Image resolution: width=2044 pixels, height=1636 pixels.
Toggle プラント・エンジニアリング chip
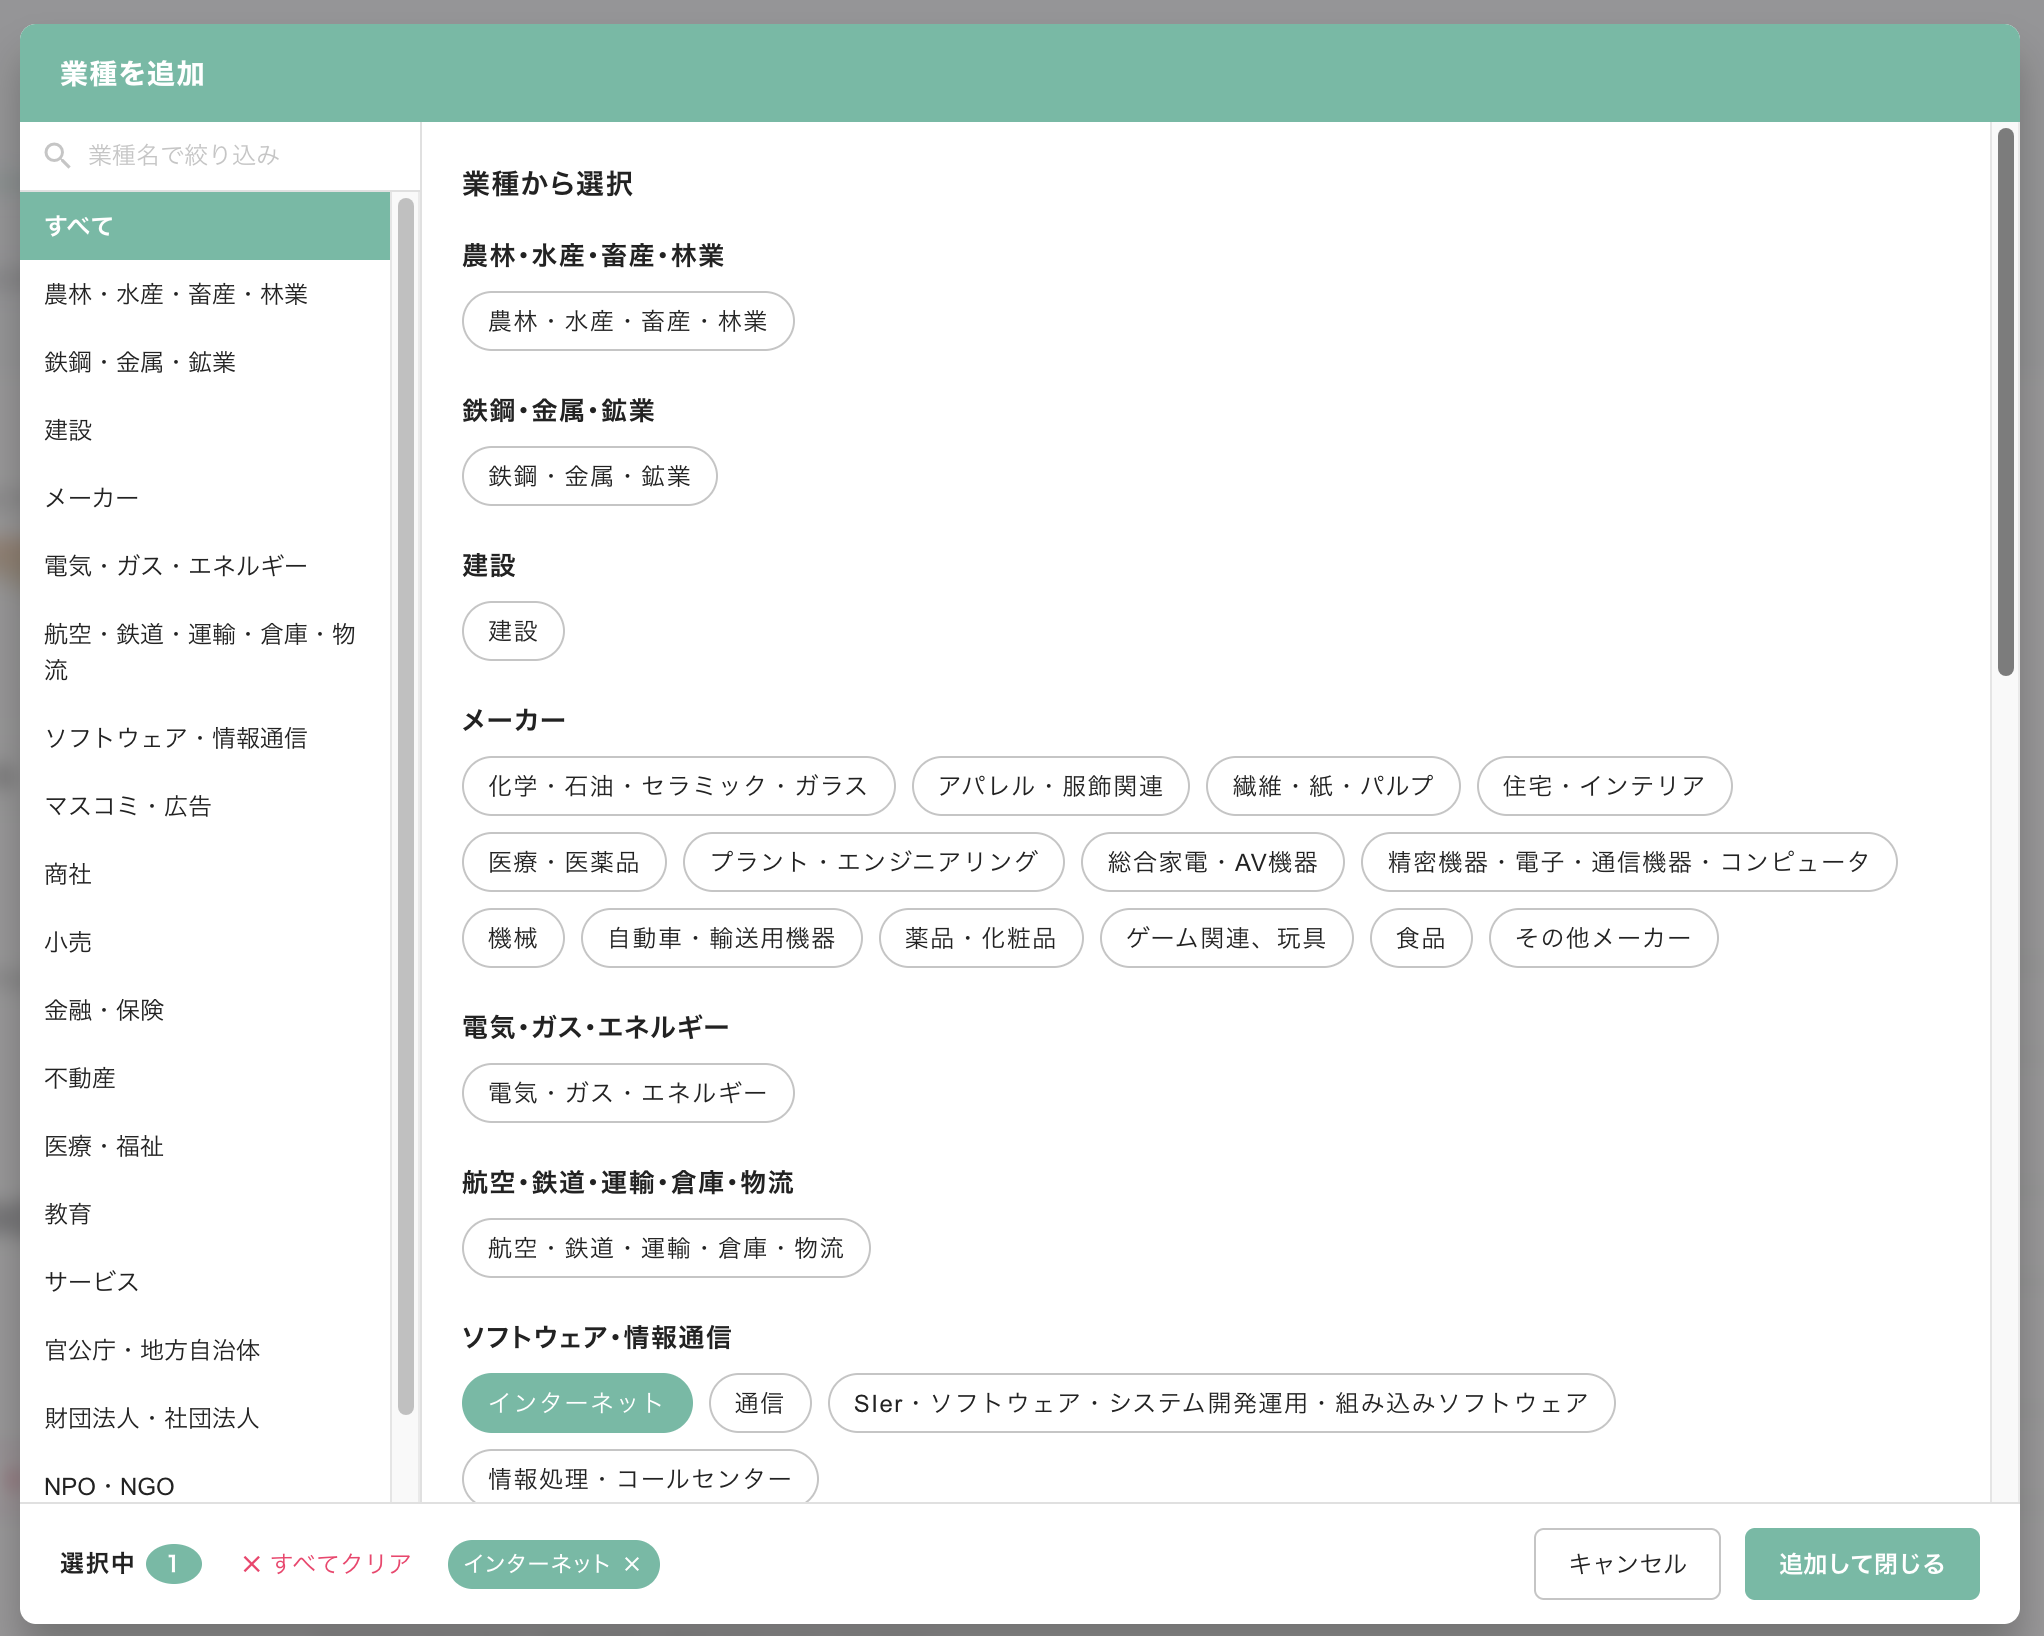(x=873, y=862)
